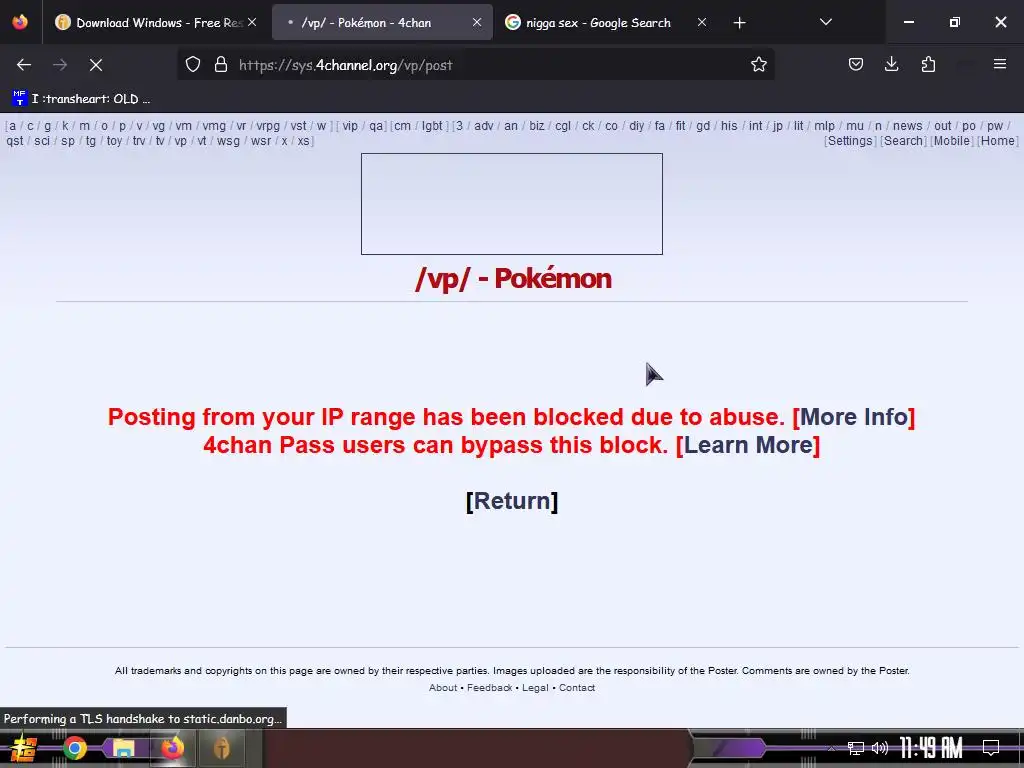Go back using the browser back arrow
The height and width of the screenshot is (768, 1024).
click(x=24, y=65)
